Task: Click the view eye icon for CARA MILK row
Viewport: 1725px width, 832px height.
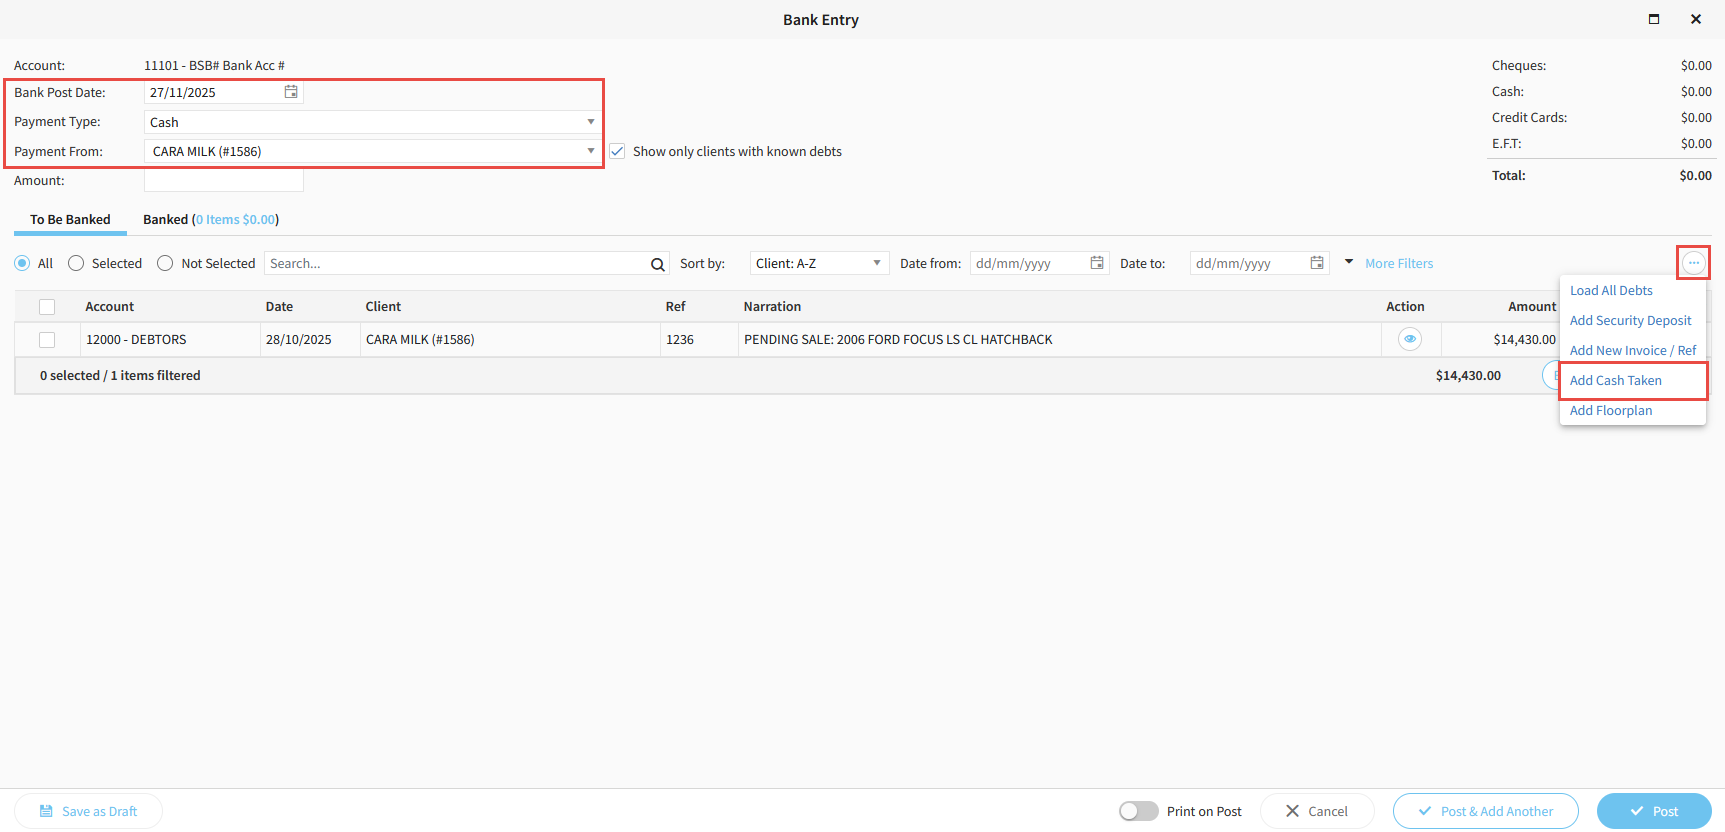Action: click(1410, 339)
